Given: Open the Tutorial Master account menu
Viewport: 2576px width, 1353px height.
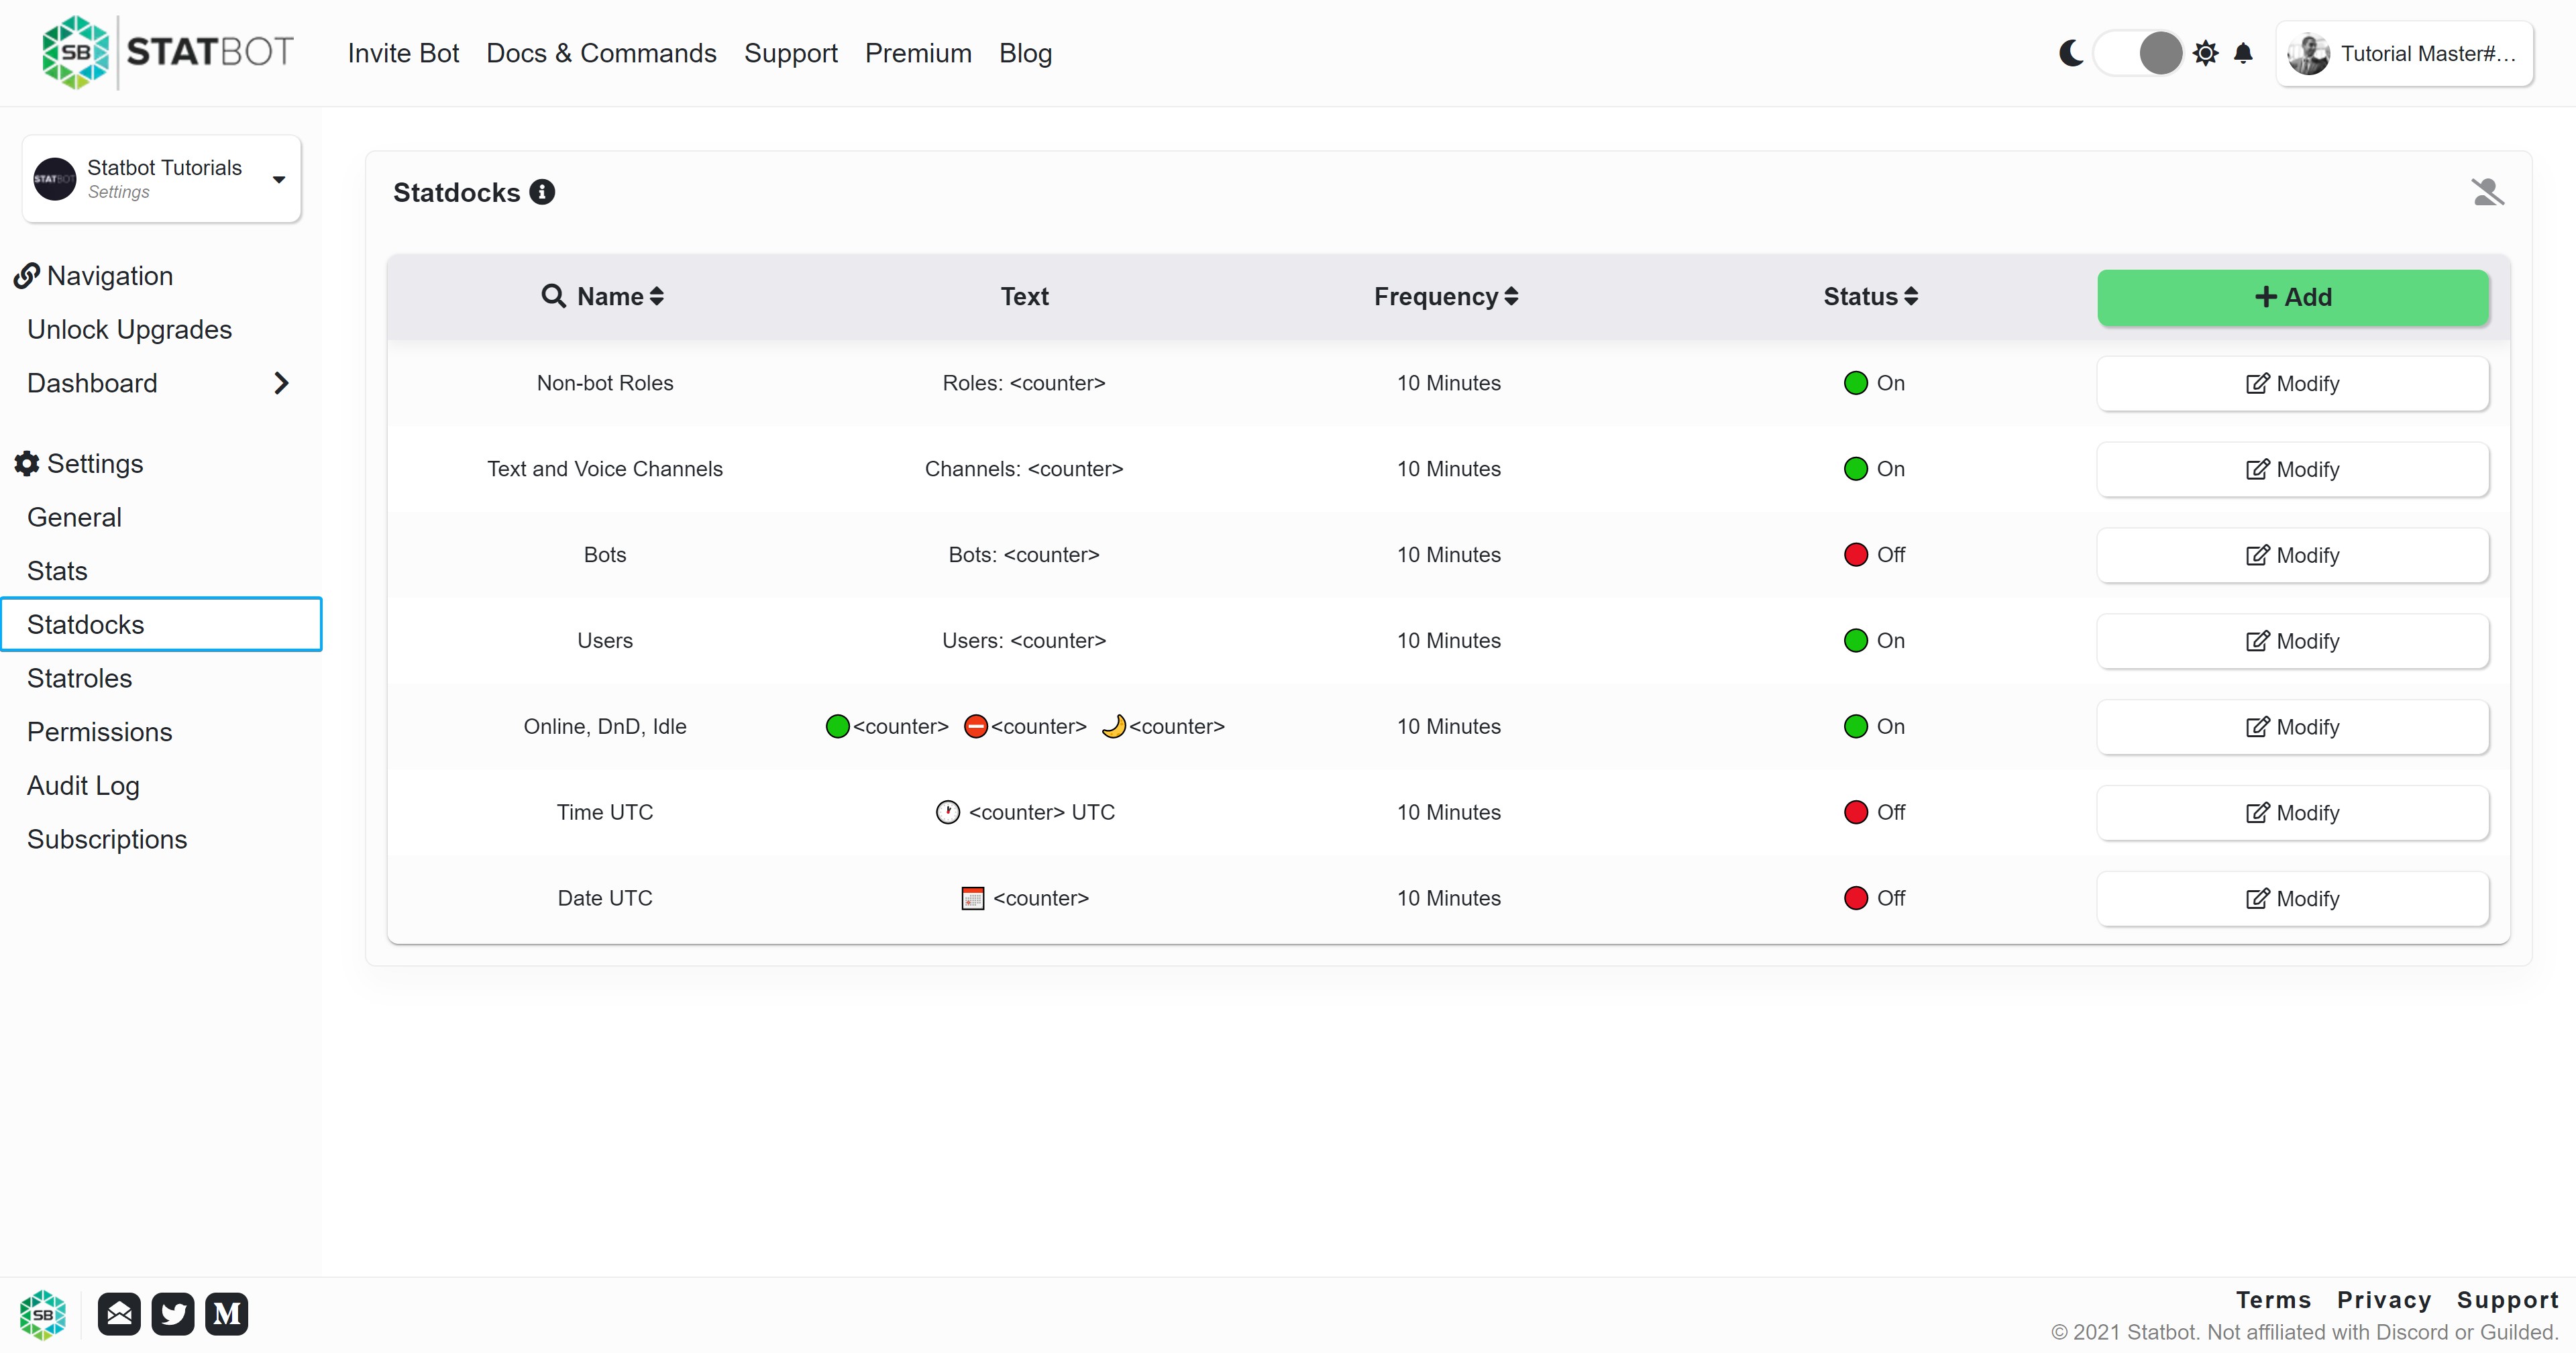Looking at the screenshot, I should (2405, 54).
